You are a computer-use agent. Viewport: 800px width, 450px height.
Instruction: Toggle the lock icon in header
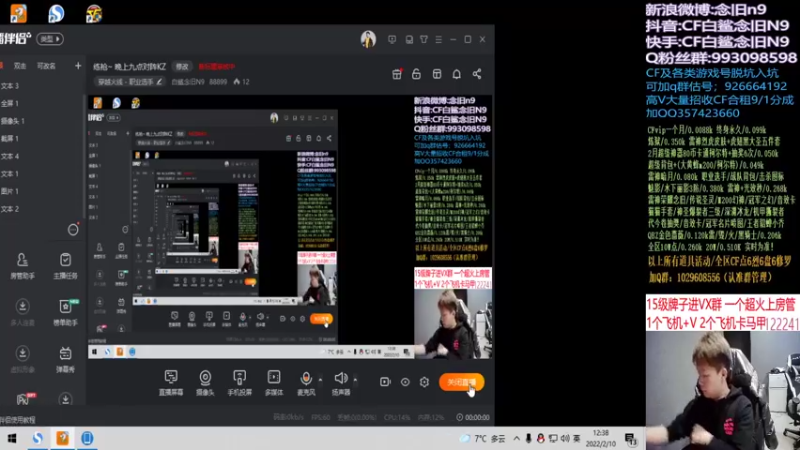(416, 74)
